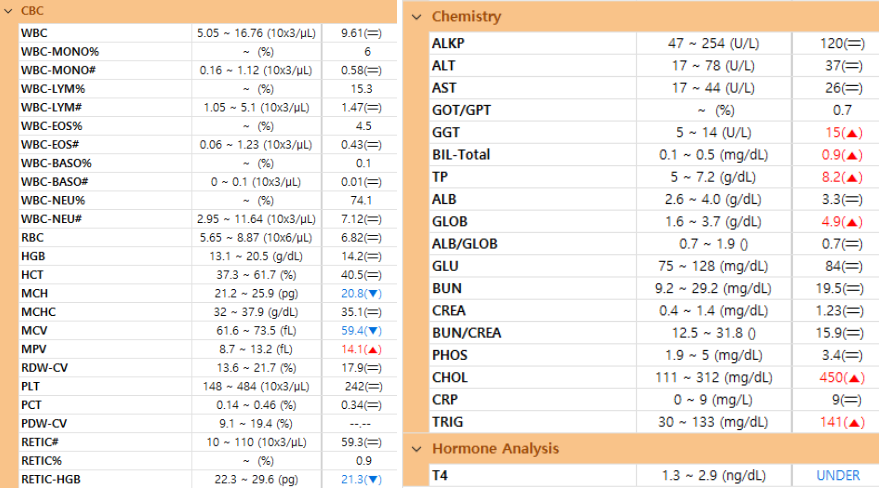Screen dimensions: 879x491
Task: Collapse the CBC section chevron
Action: coord(8,11)
